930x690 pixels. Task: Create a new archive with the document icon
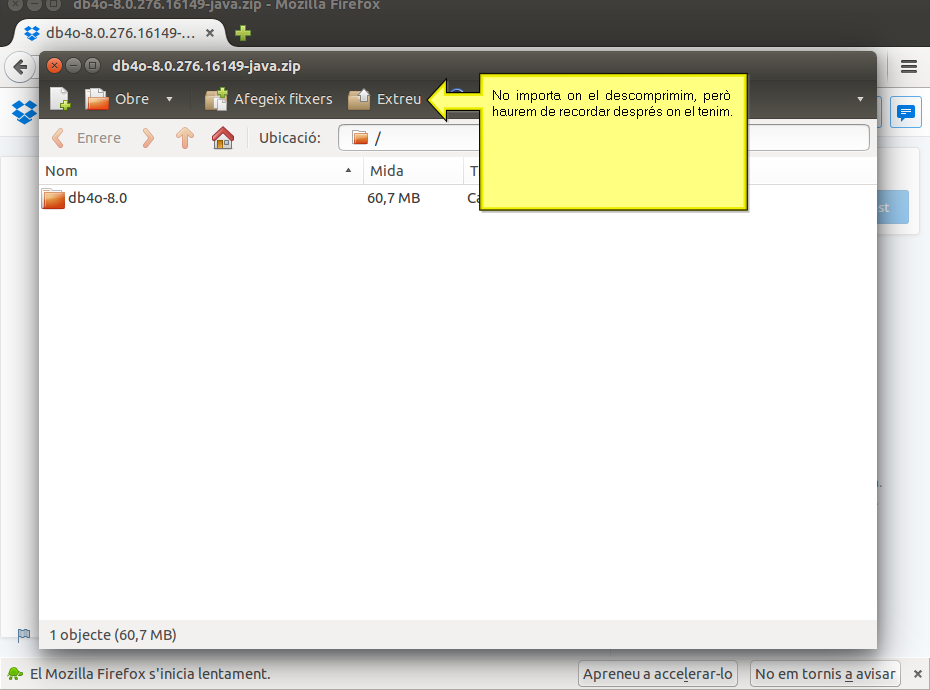pyautogui.click(x=60, y=98)
